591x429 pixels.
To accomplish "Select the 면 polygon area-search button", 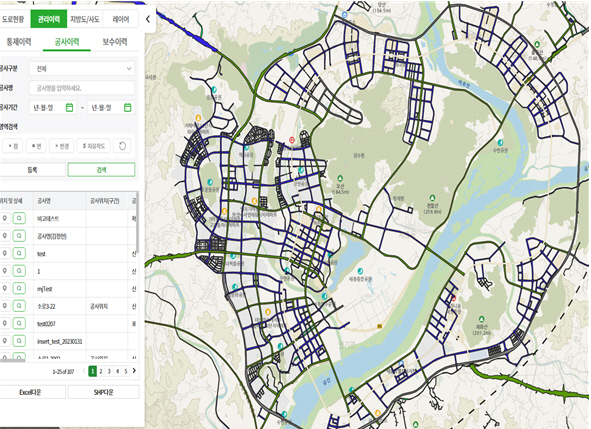I will point(36,146).
